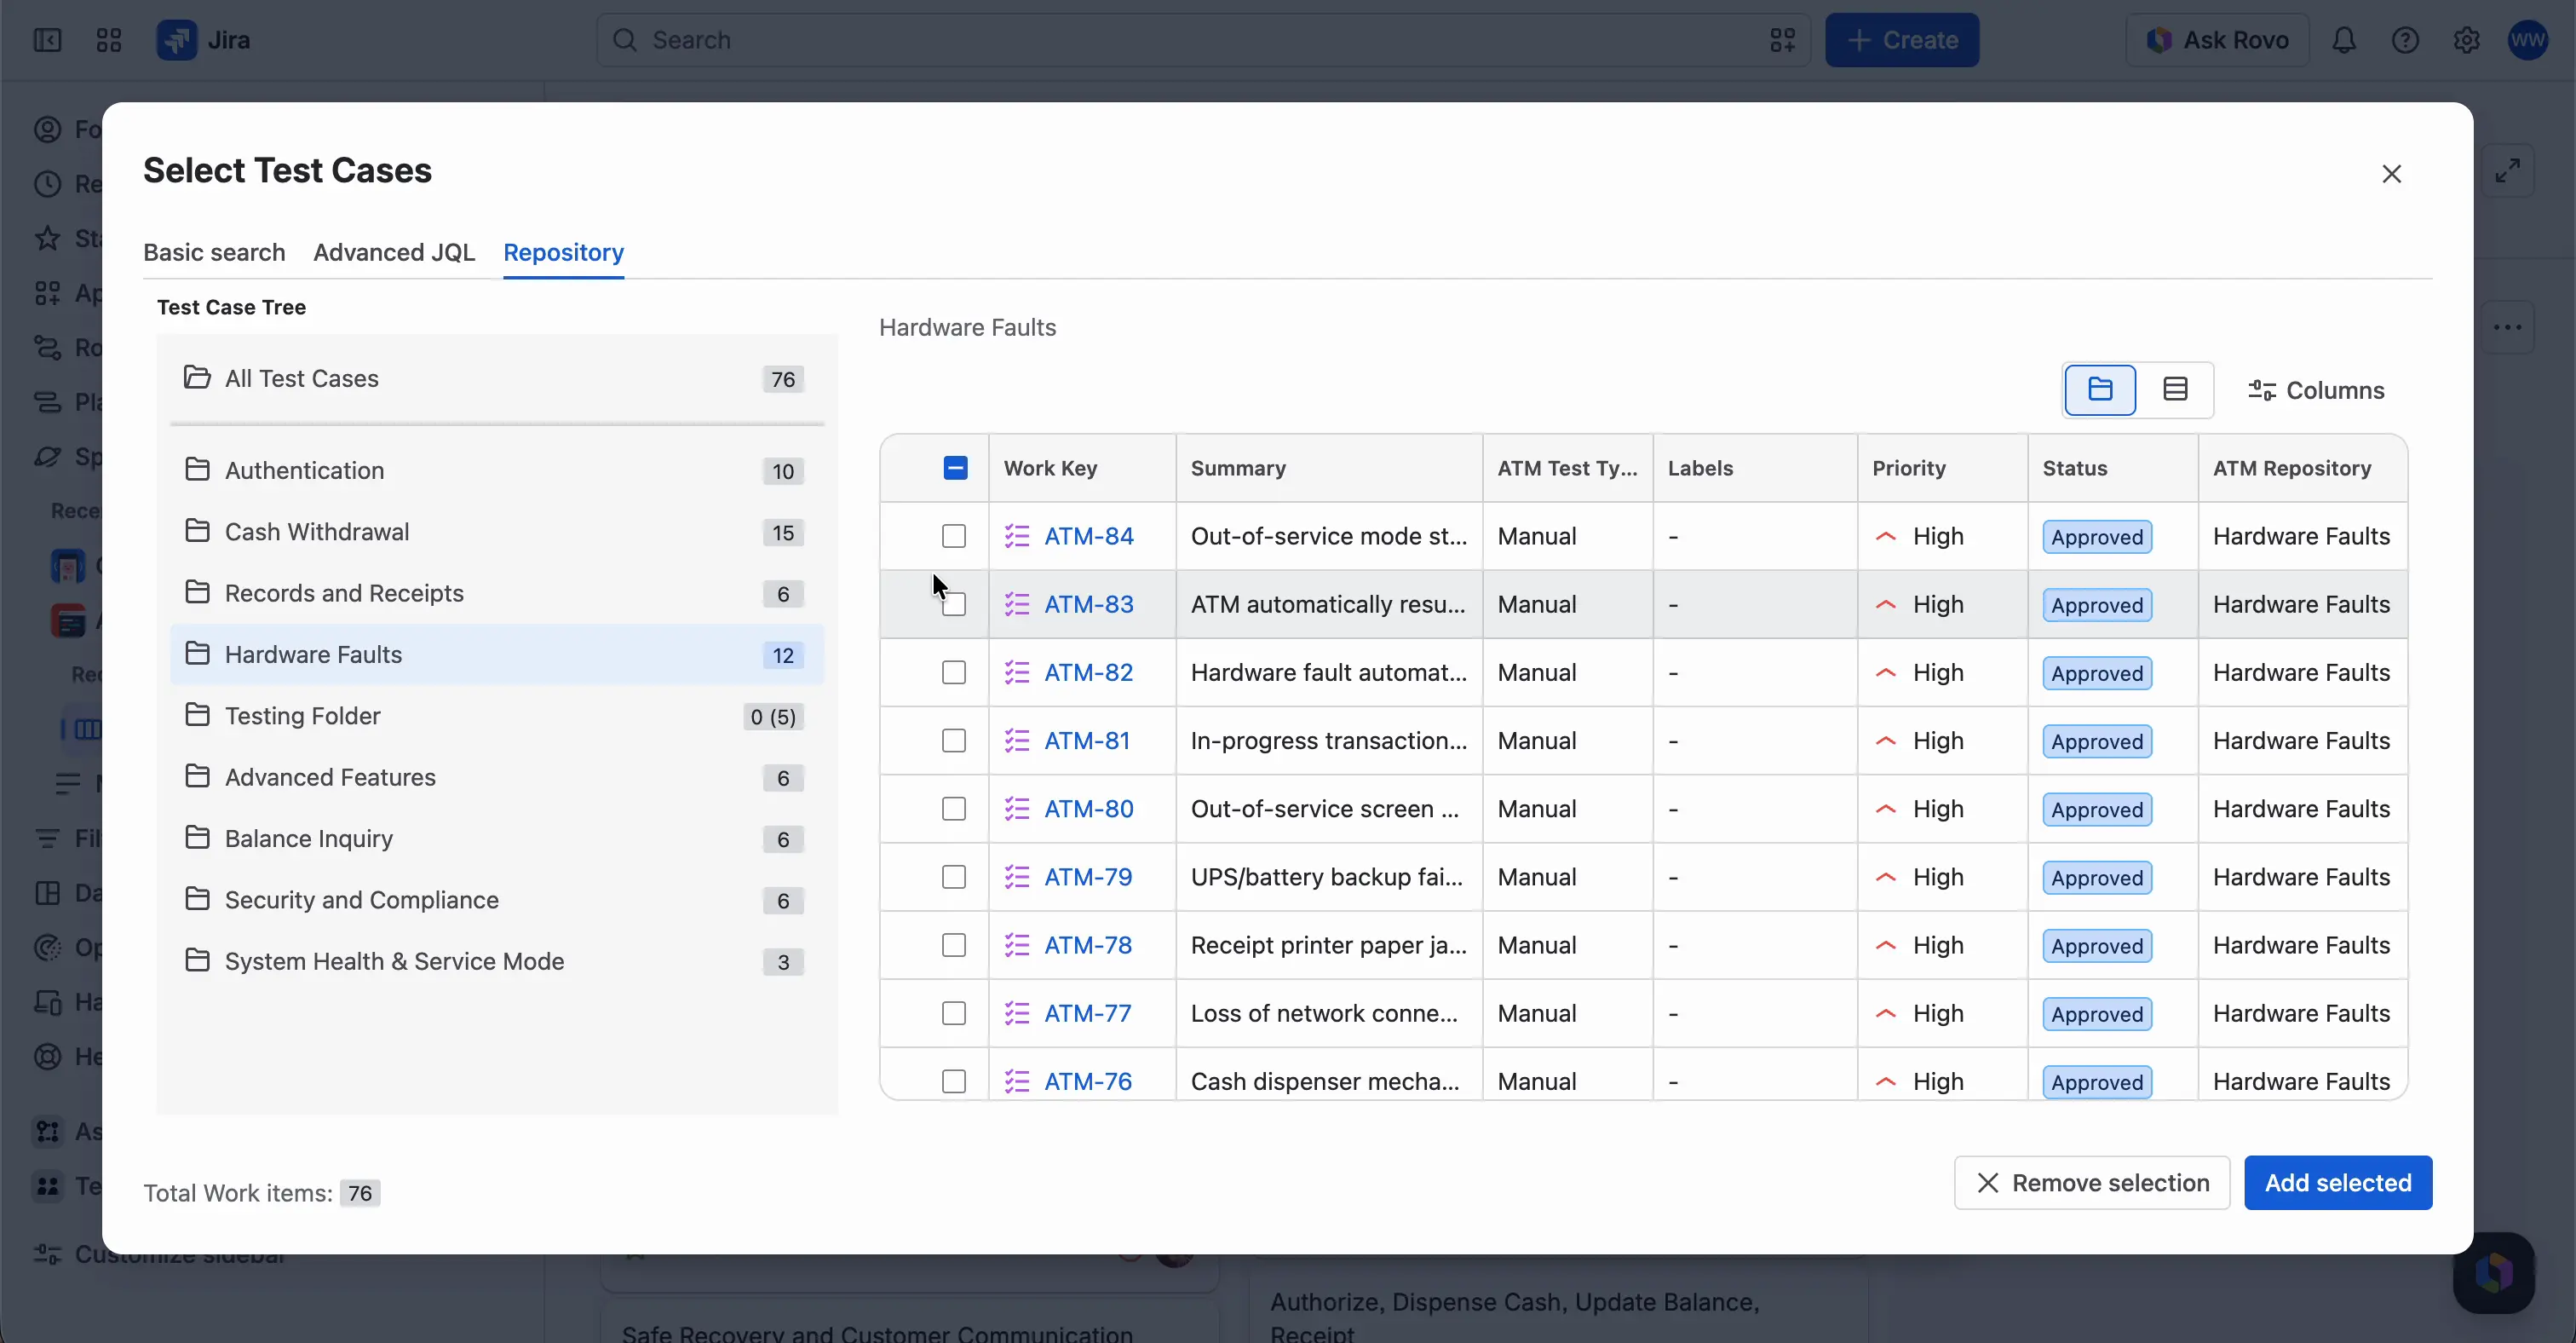Click the Add selected button
The height and width of the screenshot is (1343, 2576).
[x=2337, y=1183]
